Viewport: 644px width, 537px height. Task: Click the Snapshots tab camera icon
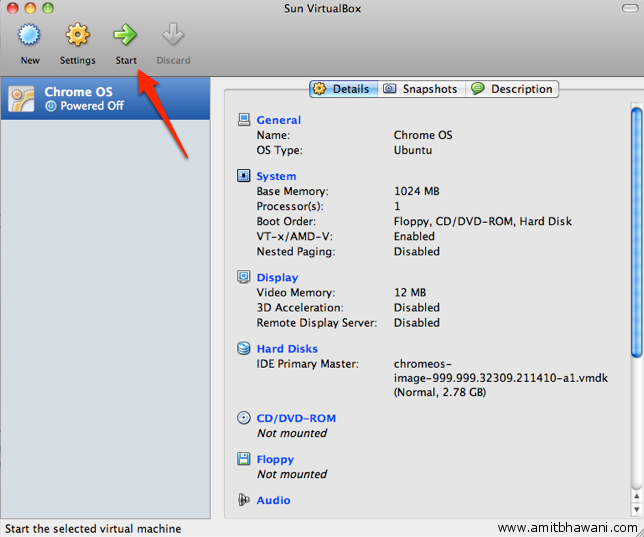pos(389,88)
